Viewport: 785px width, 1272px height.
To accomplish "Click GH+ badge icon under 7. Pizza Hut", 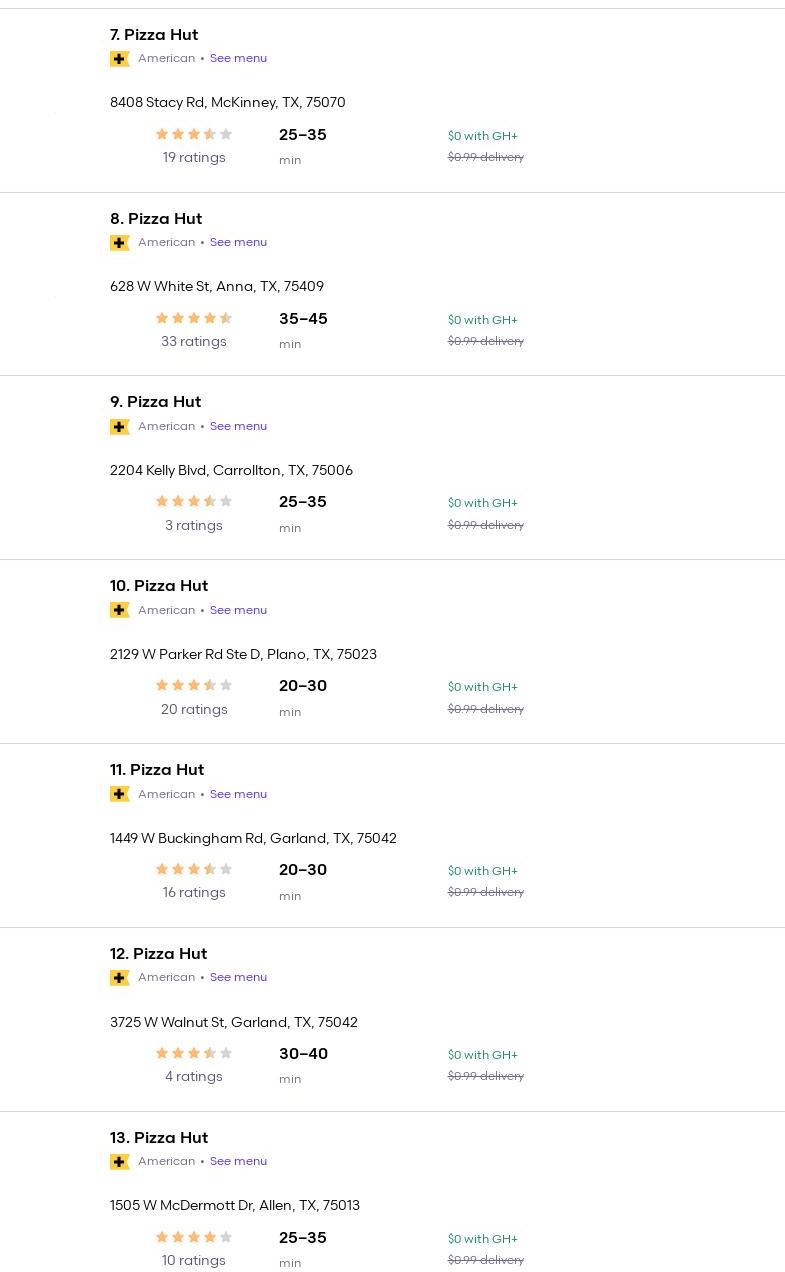I will 120,59.
